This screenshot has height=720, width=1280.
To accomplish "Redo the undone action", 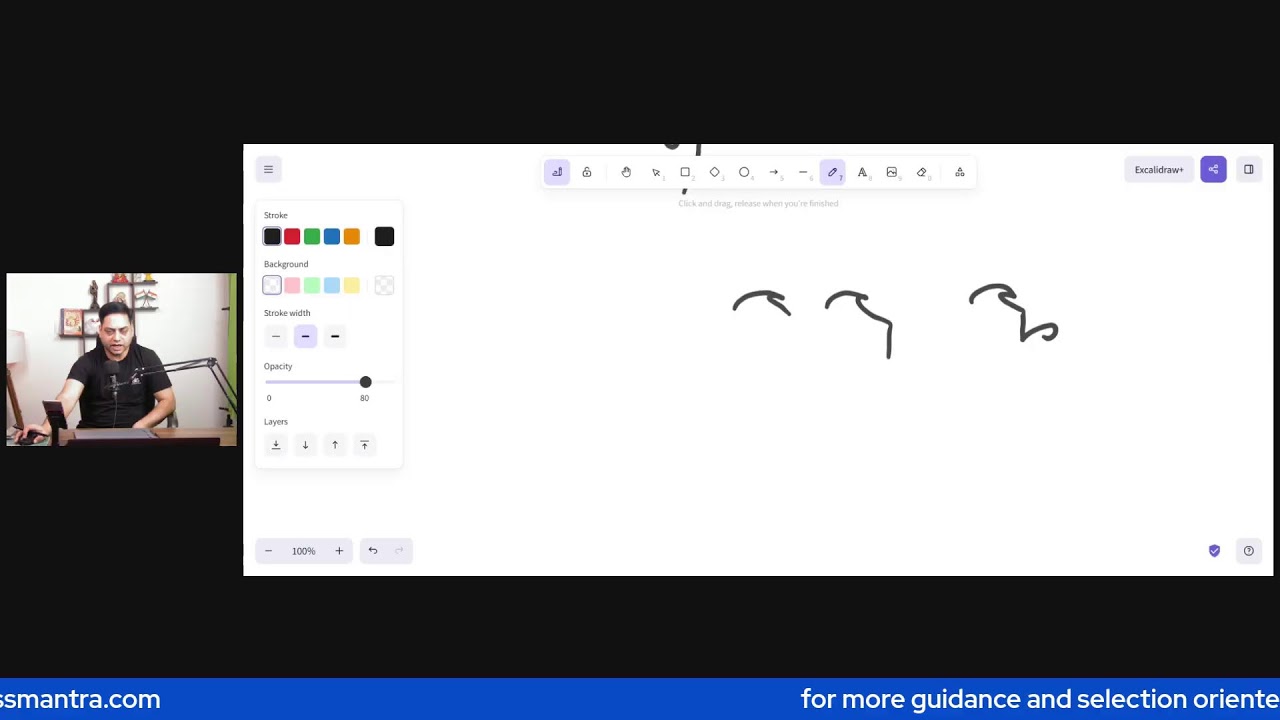I will 399,551.
